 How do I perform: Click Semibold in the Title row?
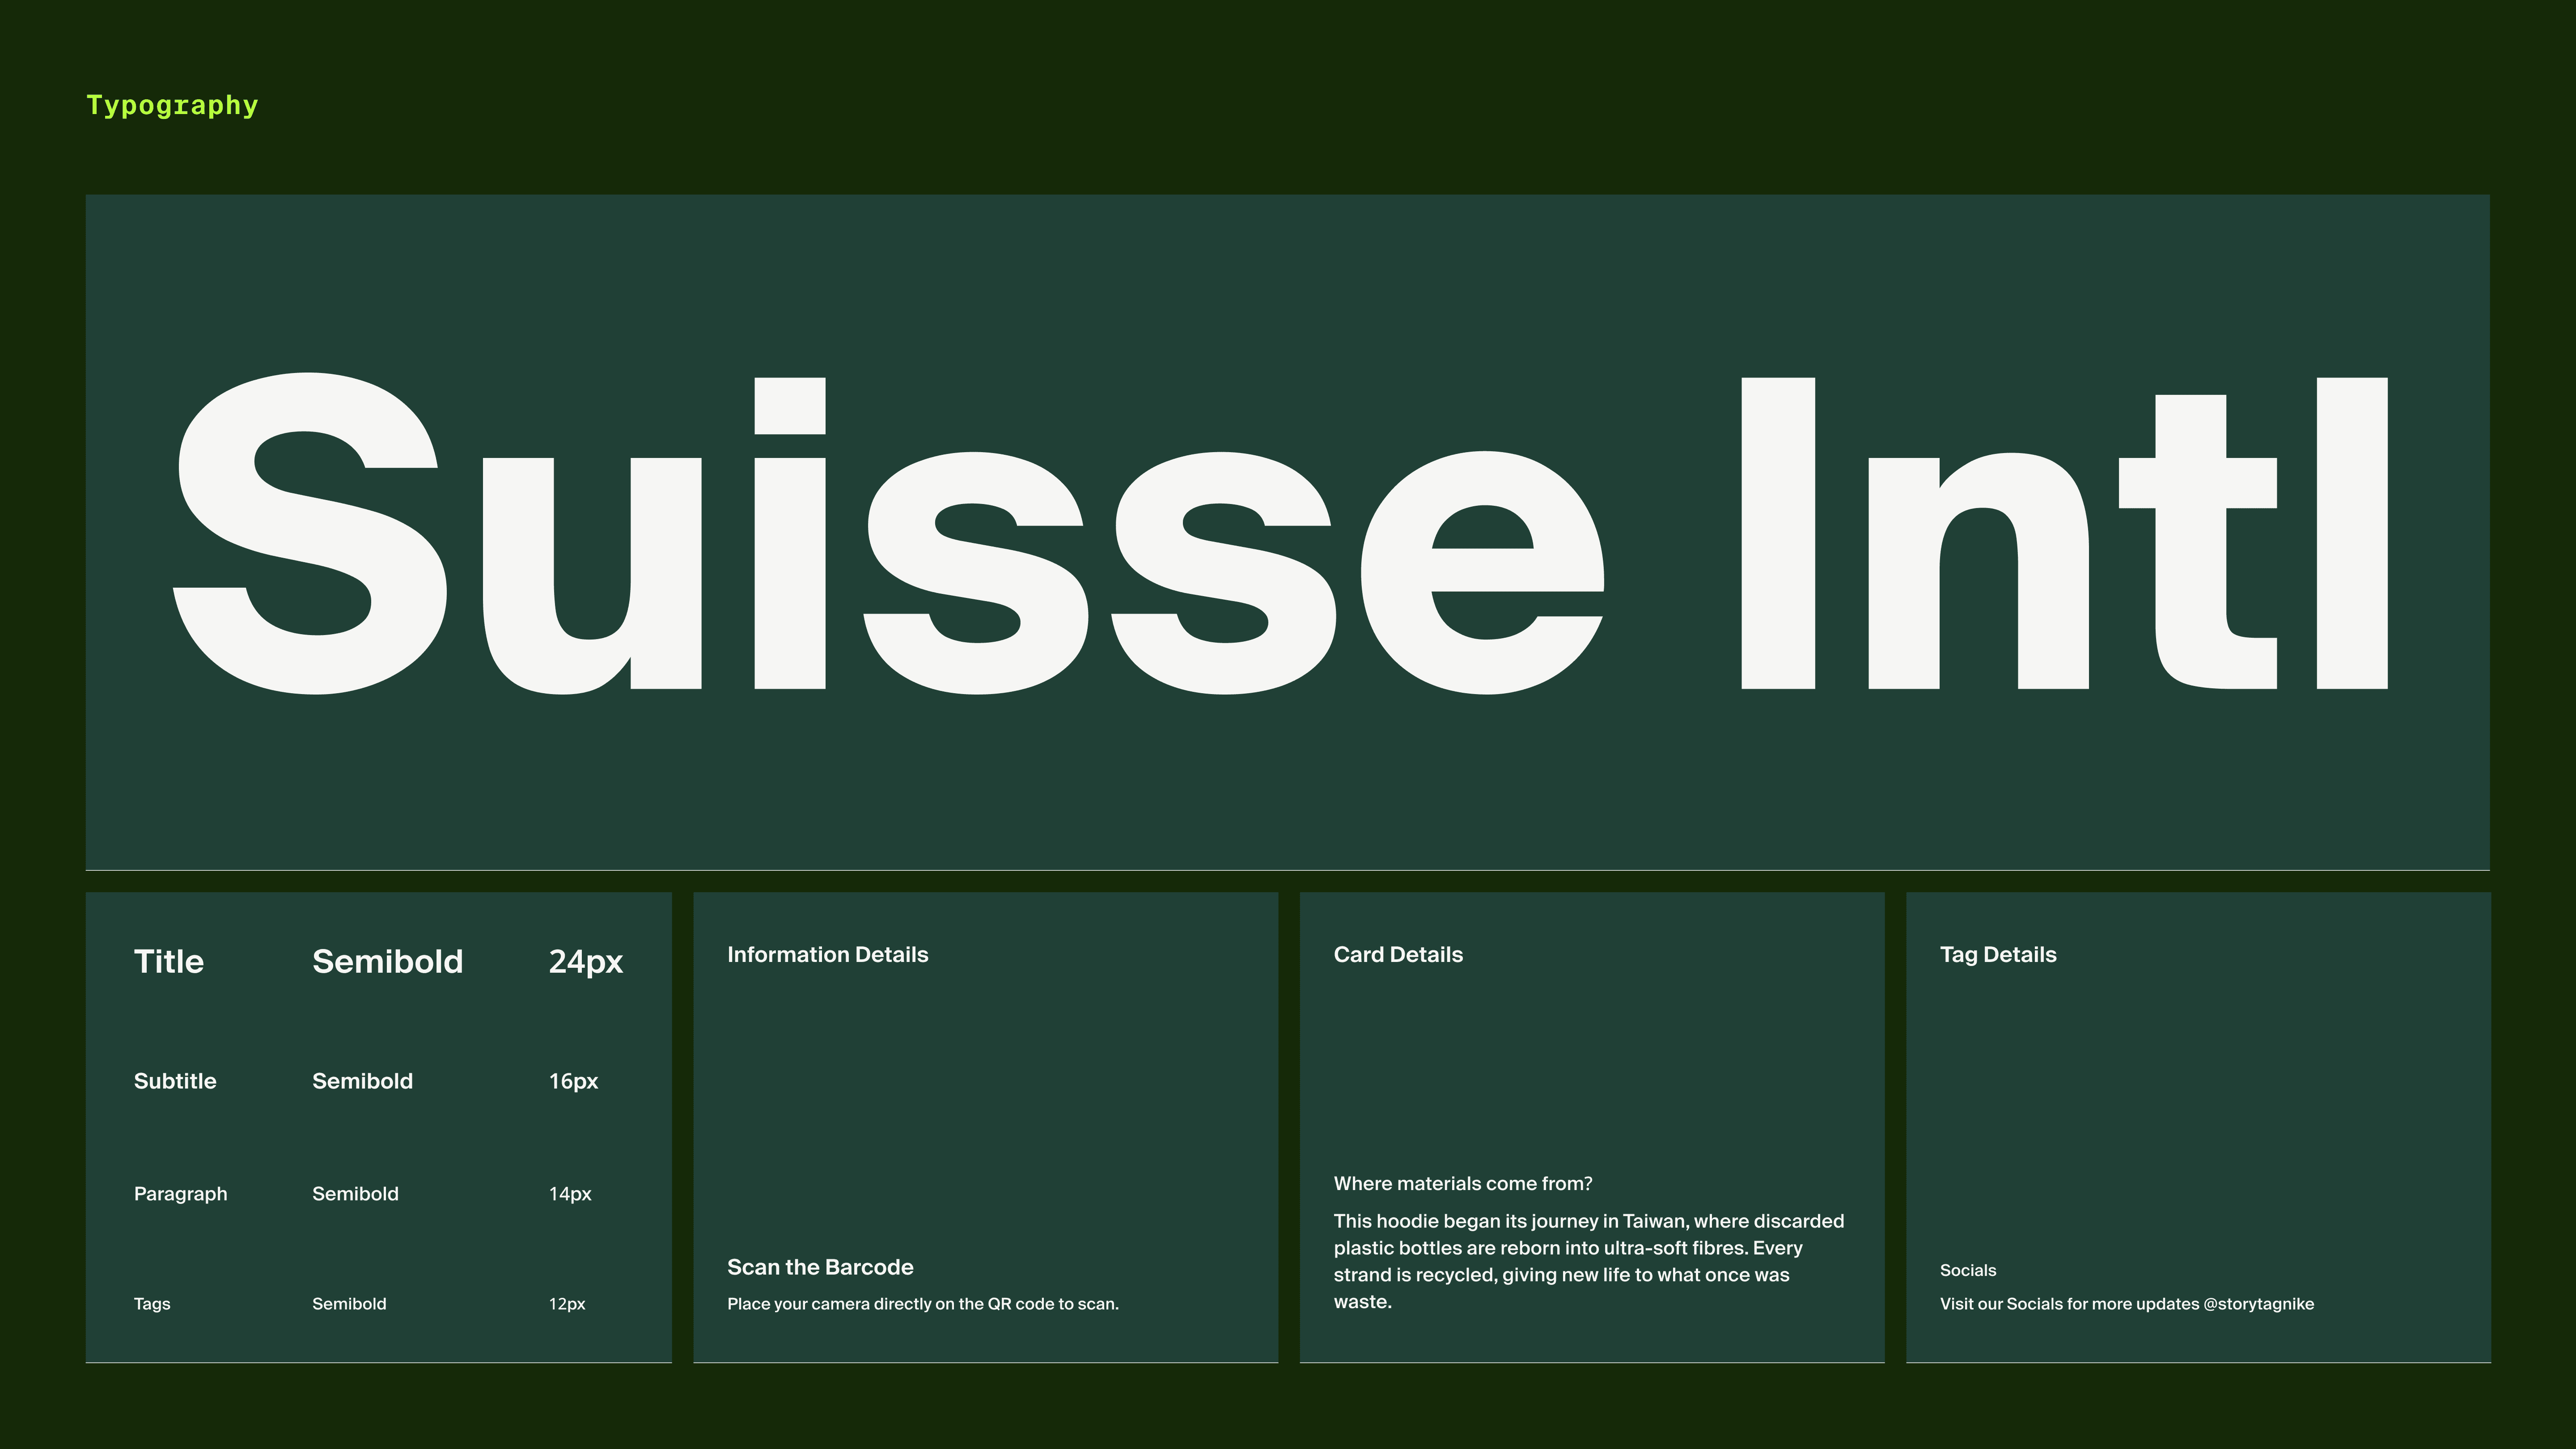coord(388,961)
